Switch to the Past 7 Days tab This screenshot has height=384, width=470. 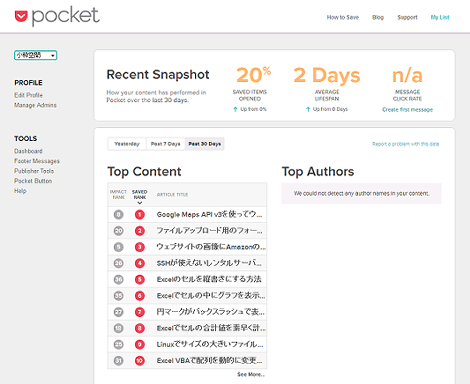point(166,144)
